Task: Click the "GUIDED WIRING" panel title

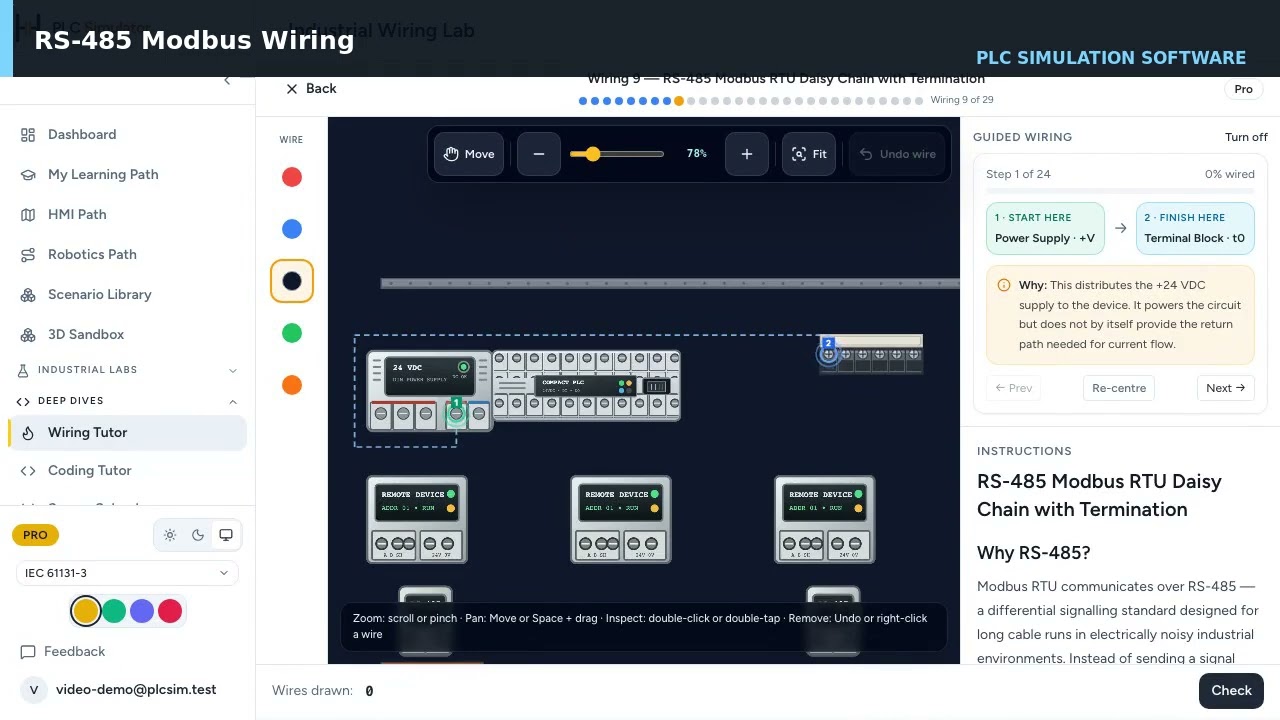Action: (x=1022, y=137)
